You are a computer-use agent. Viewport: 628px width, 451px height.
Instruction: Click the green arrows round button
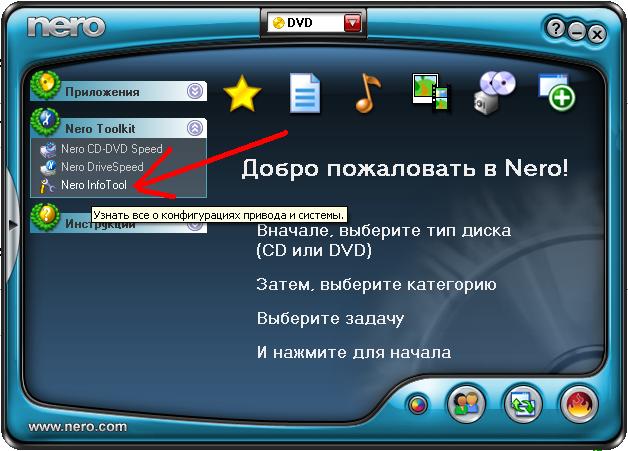[x=523, y=403]
